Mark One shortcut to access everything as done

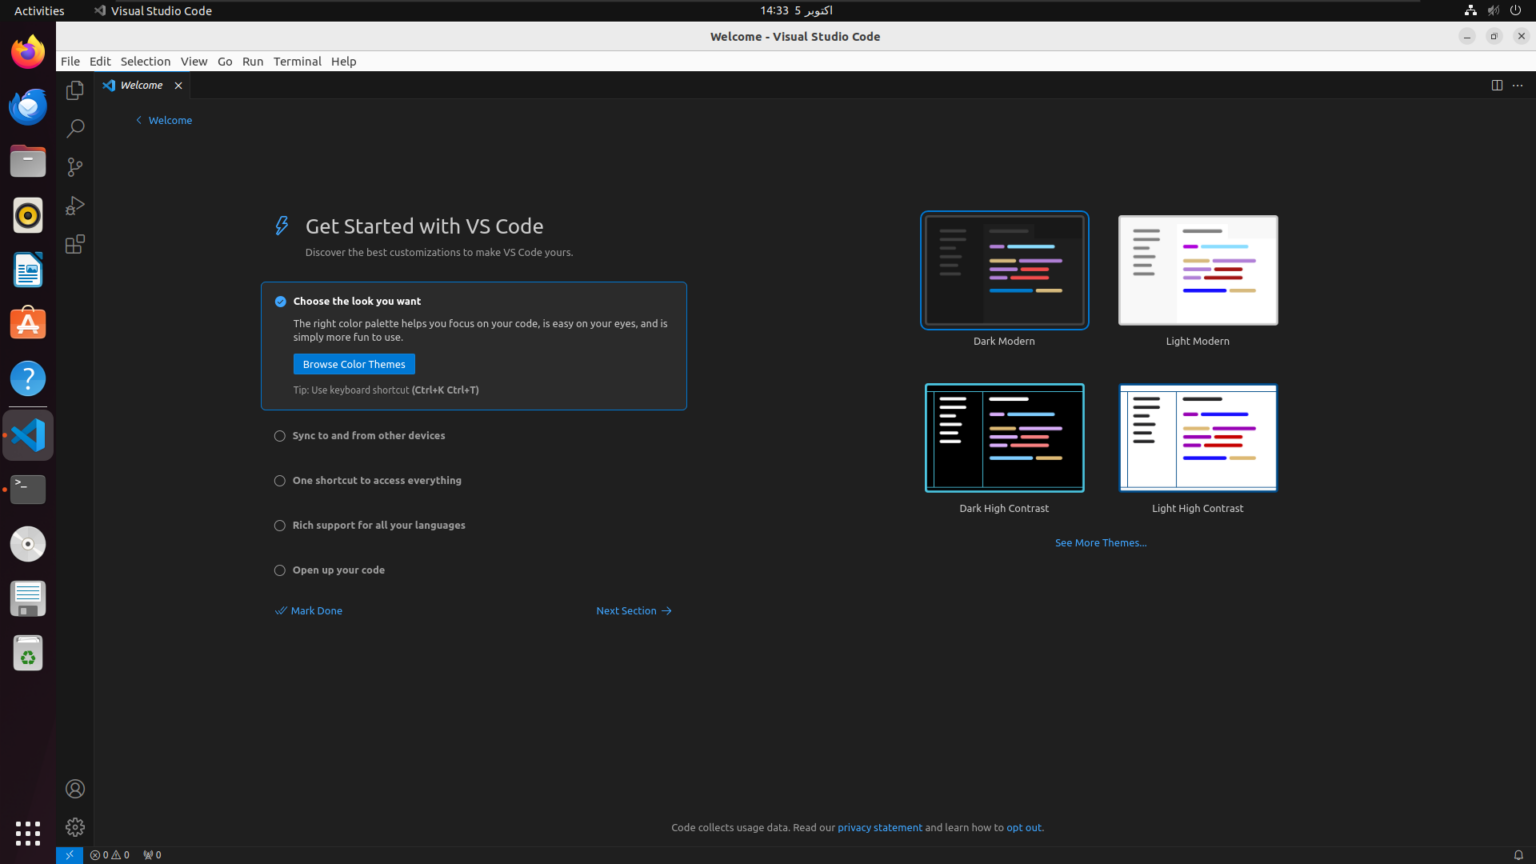click(279, 480)
